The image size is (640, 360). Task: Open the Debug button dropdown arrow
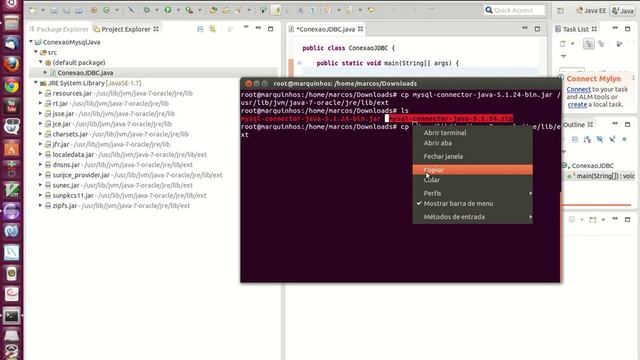[157, 10]
